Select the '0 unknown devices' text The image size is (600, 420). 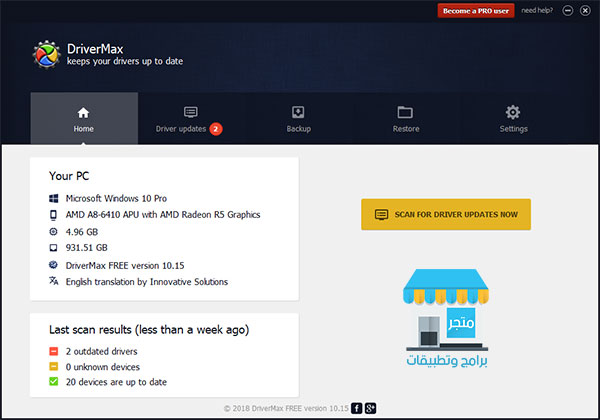click(x=103, y=367)
